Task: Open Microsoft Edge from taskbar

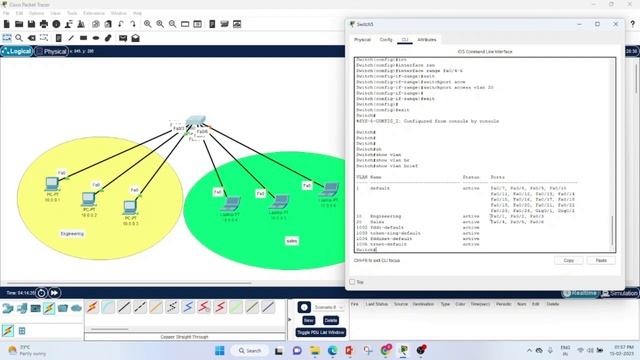Action: point(332,351)
